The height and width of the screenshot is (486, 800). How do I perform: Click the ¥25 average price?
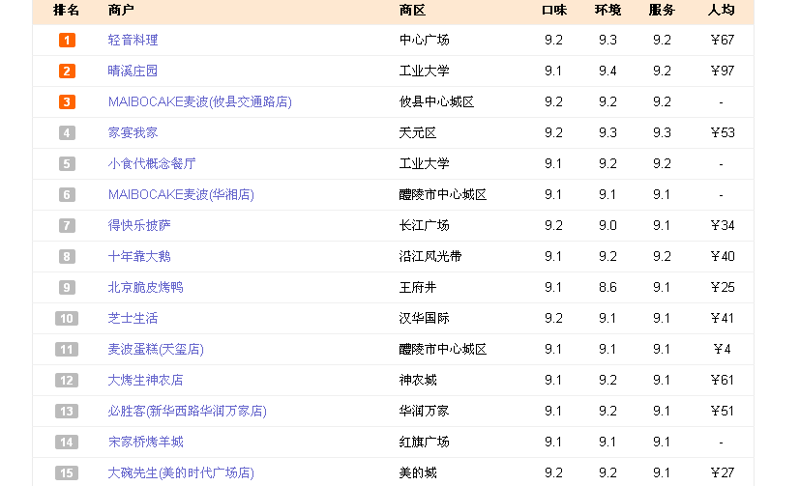pyautogui.click(x=722, y=288)
